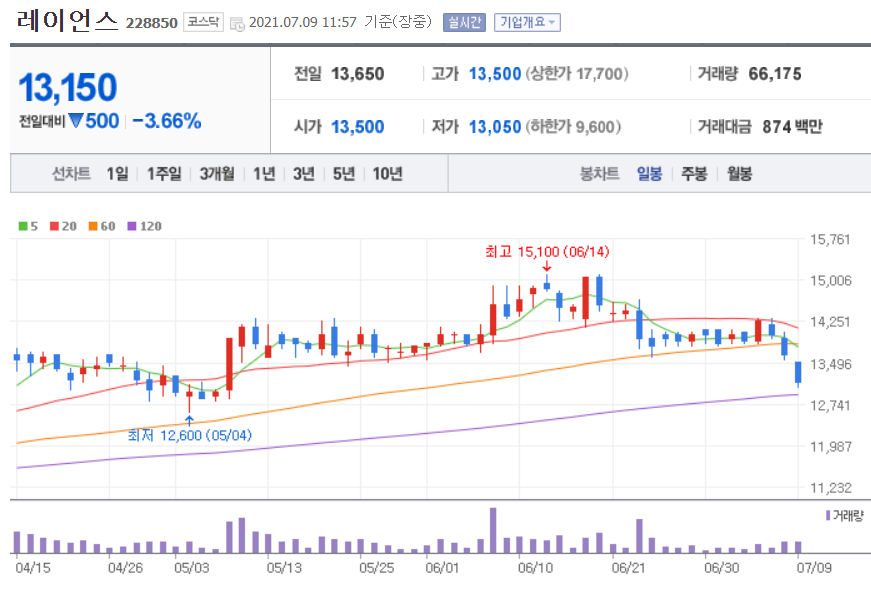Click the 봉차트 label
This screenshot has width=871, height=597.
coord(599,174)
